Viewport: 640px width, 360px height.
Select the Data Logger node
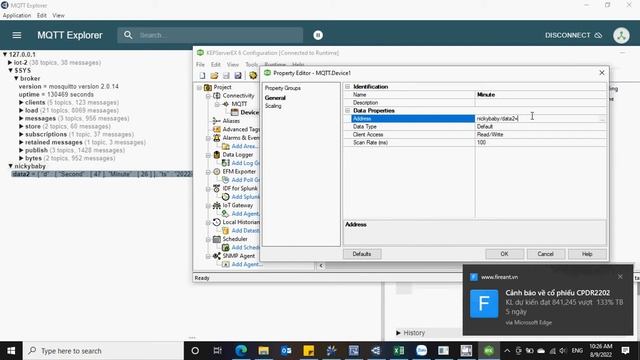pos(238,155)
